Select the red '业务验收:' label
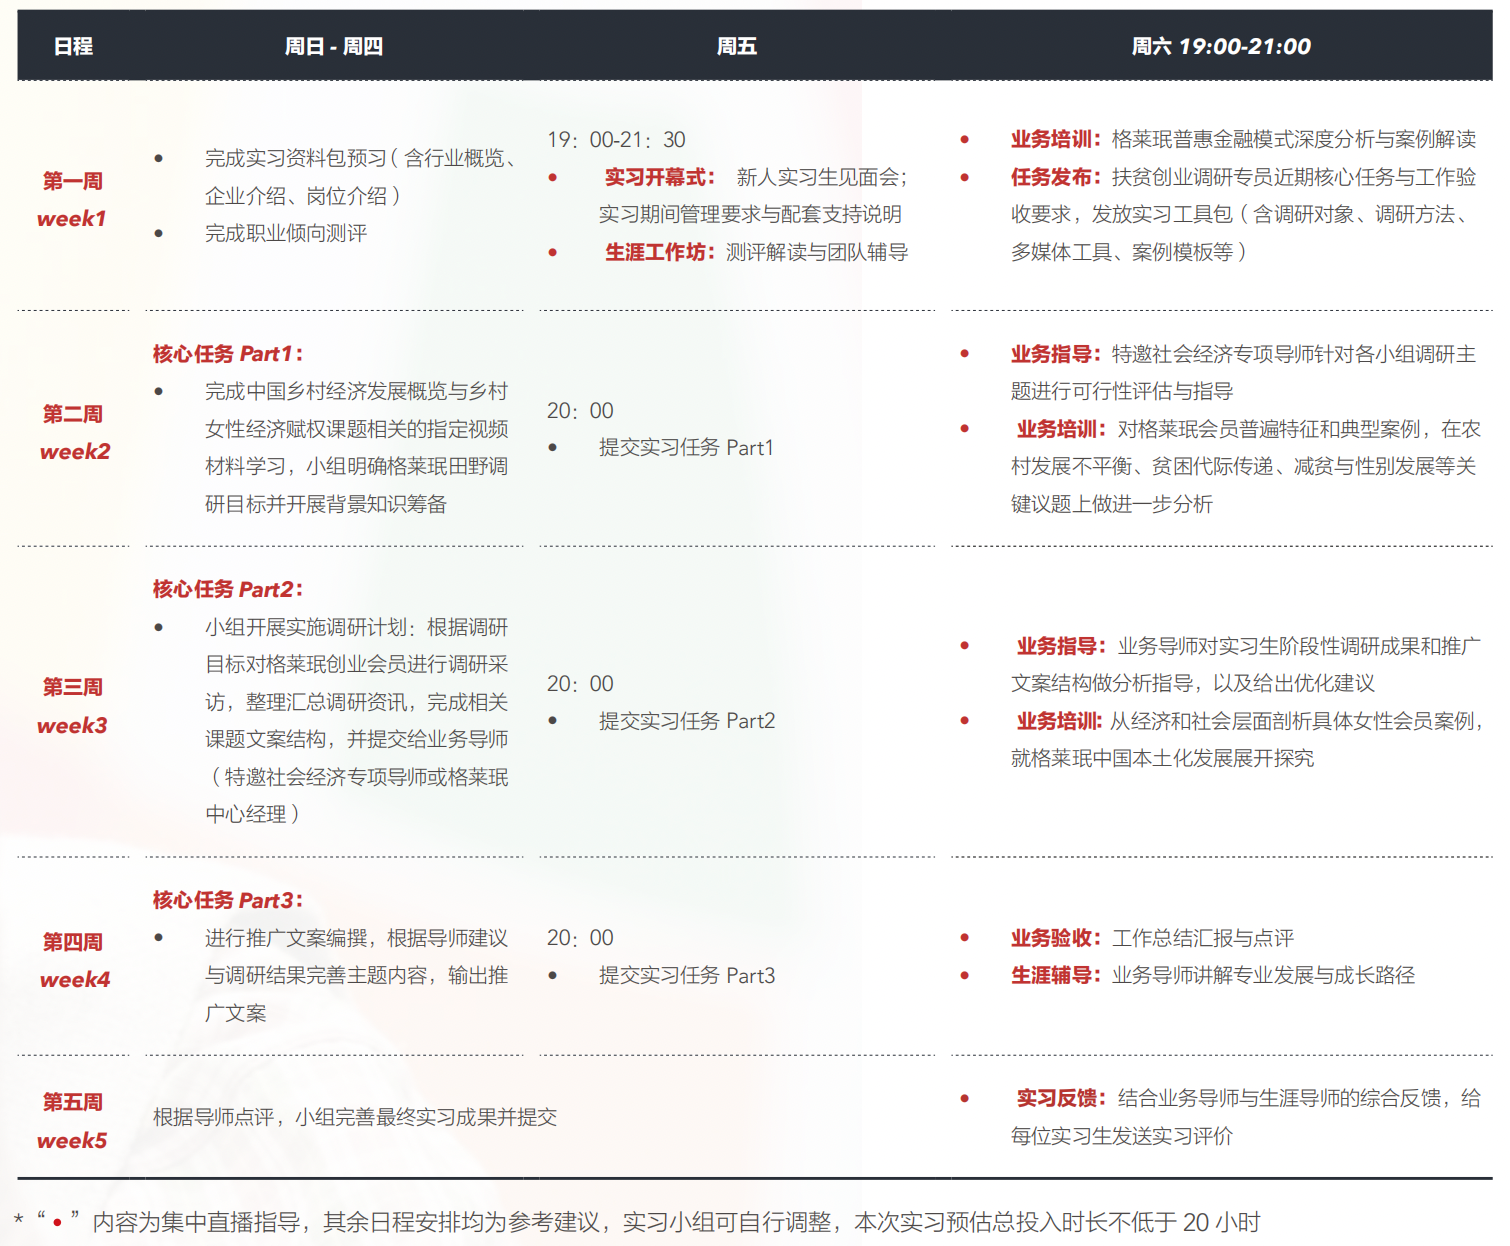This screenshot has height=1246, width=1510. coord(1056,938)
